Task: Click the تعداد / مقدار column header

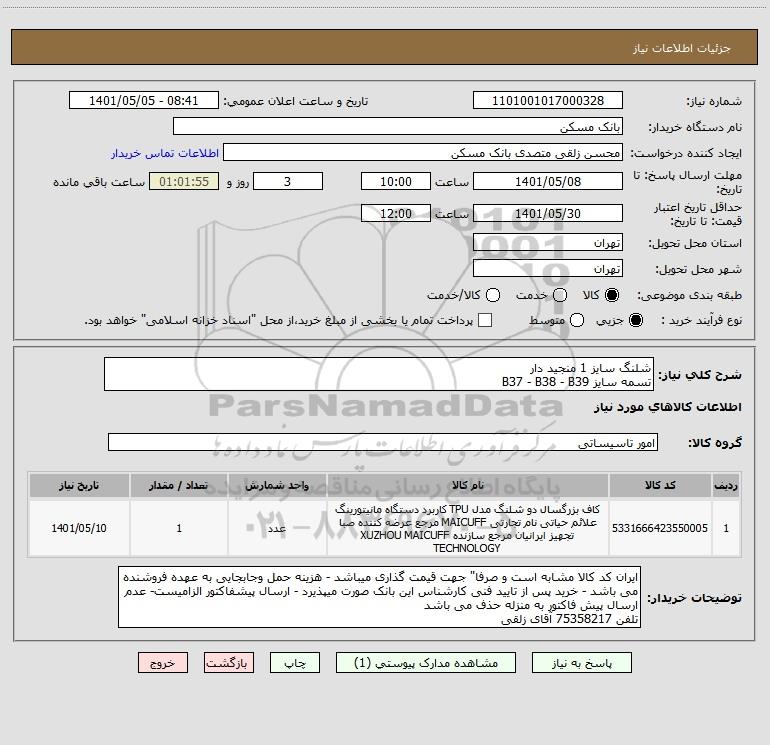Action: click(179, 485)
